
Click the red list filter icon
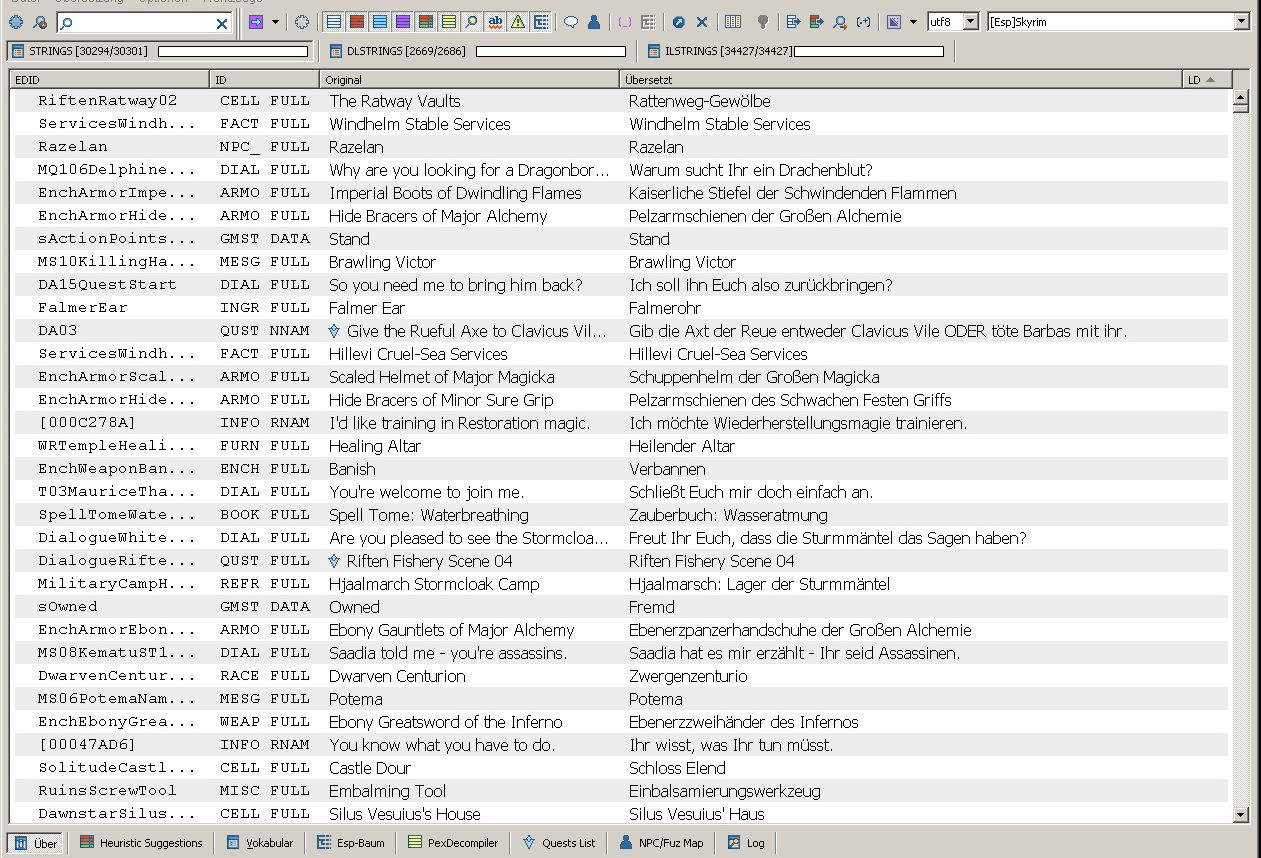pos(356,22)
